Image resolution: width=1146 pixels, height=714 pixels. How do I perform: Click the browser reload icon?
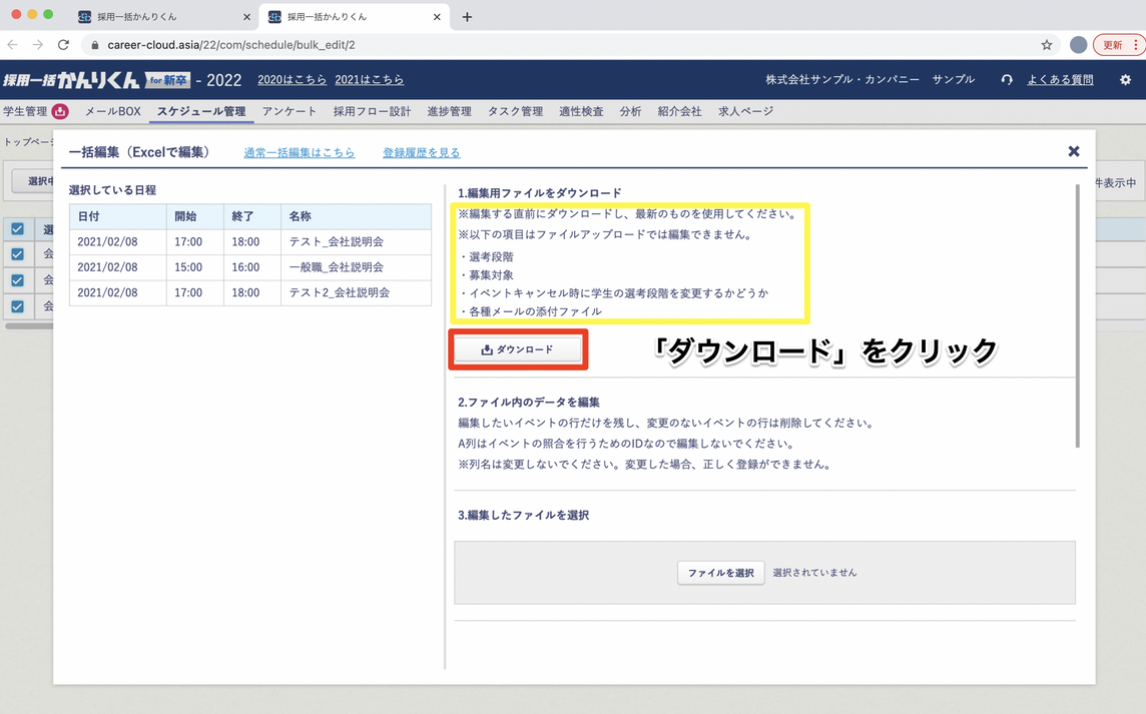(x=61, y=45)
